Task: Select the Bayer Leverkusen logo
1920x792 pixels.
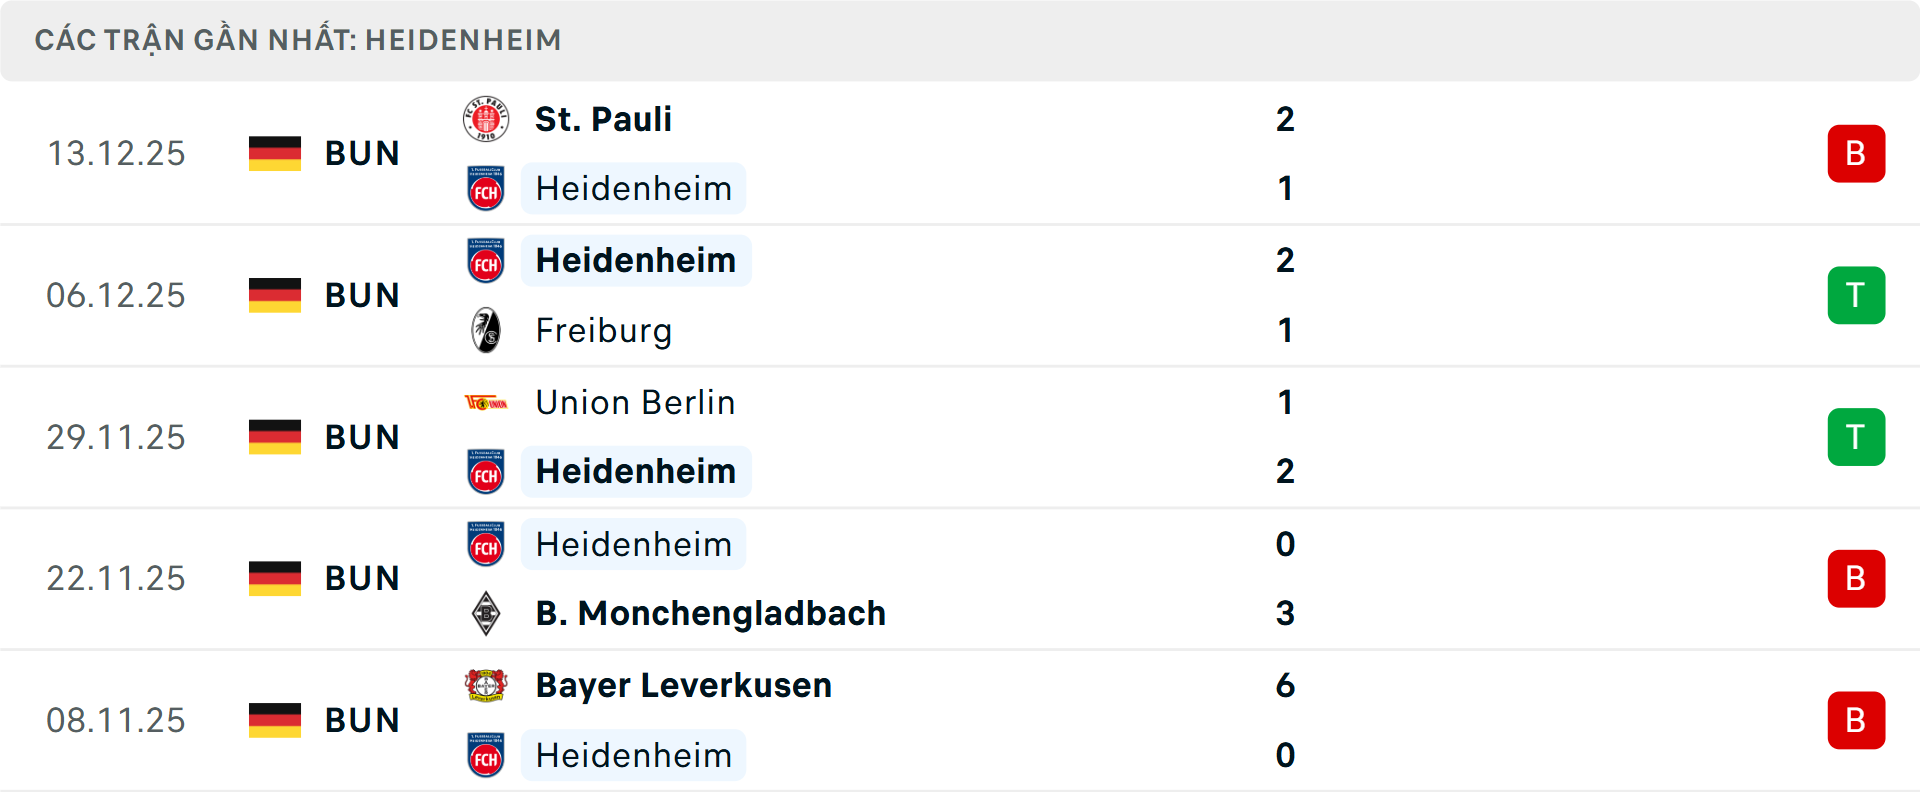Action: pyautogui.click(x=485, y=686)
